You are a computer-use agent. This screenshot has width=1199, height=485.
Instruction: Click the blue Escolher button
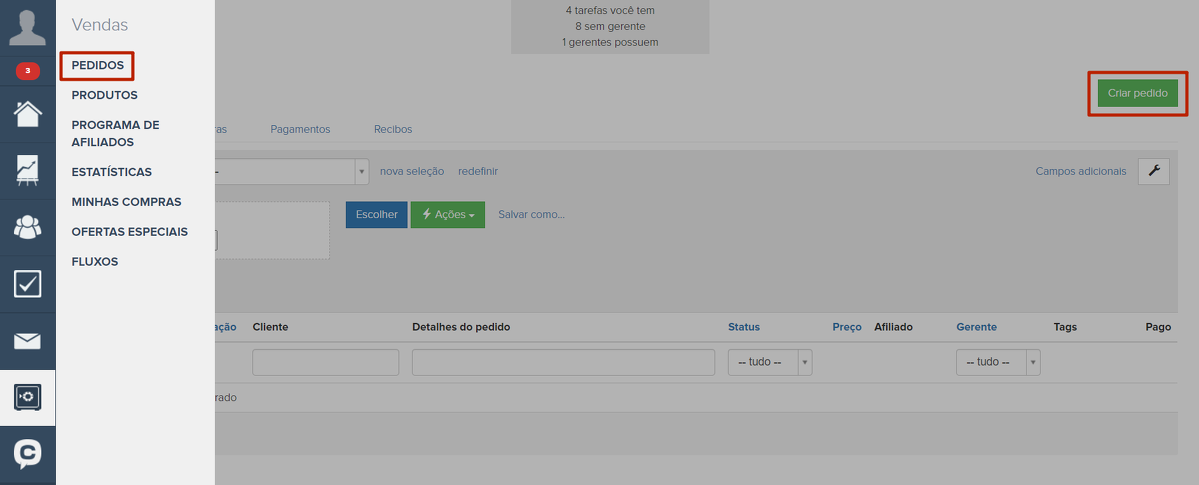click(x=376, y=215)
